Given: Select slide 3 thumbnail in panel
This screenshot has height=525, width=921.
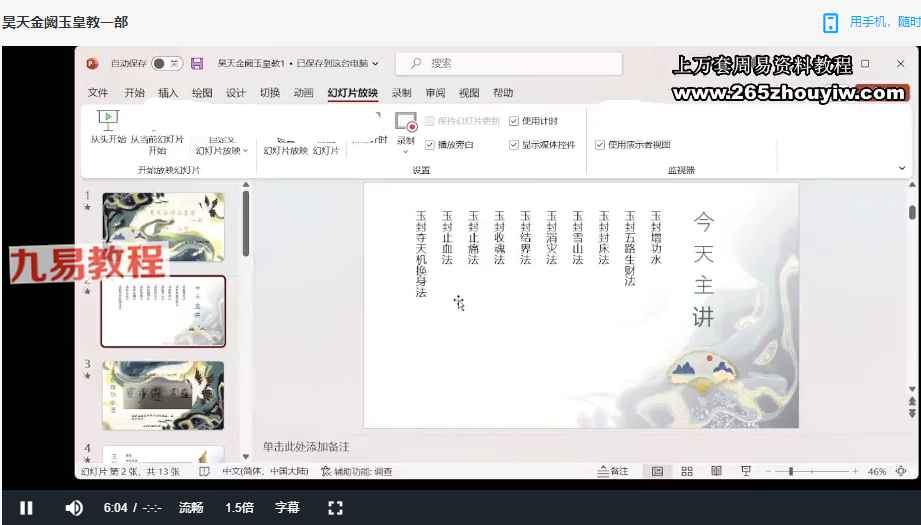Looking at the screenshot, I should (x=163, y=395).
